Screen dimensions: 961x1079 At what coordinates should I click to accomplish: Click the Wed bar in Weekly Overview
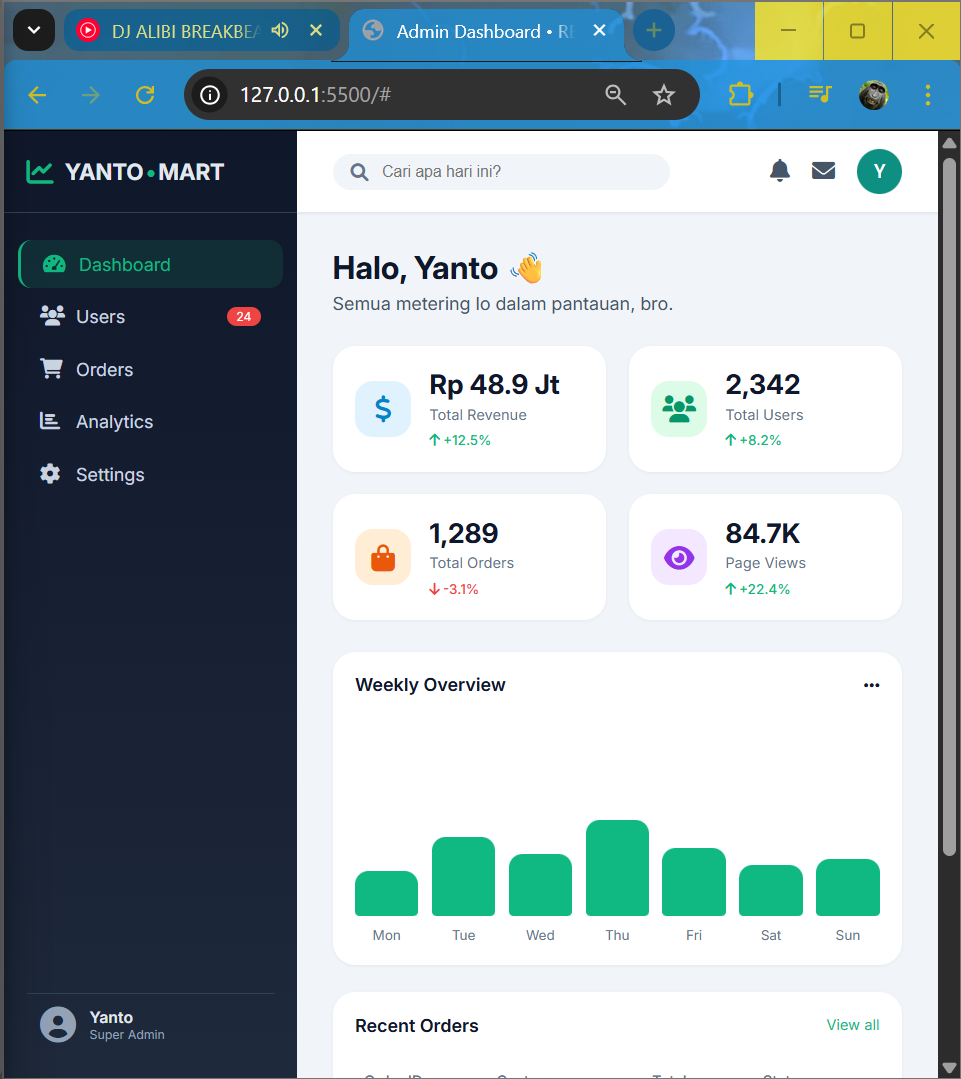click(540, 885)
